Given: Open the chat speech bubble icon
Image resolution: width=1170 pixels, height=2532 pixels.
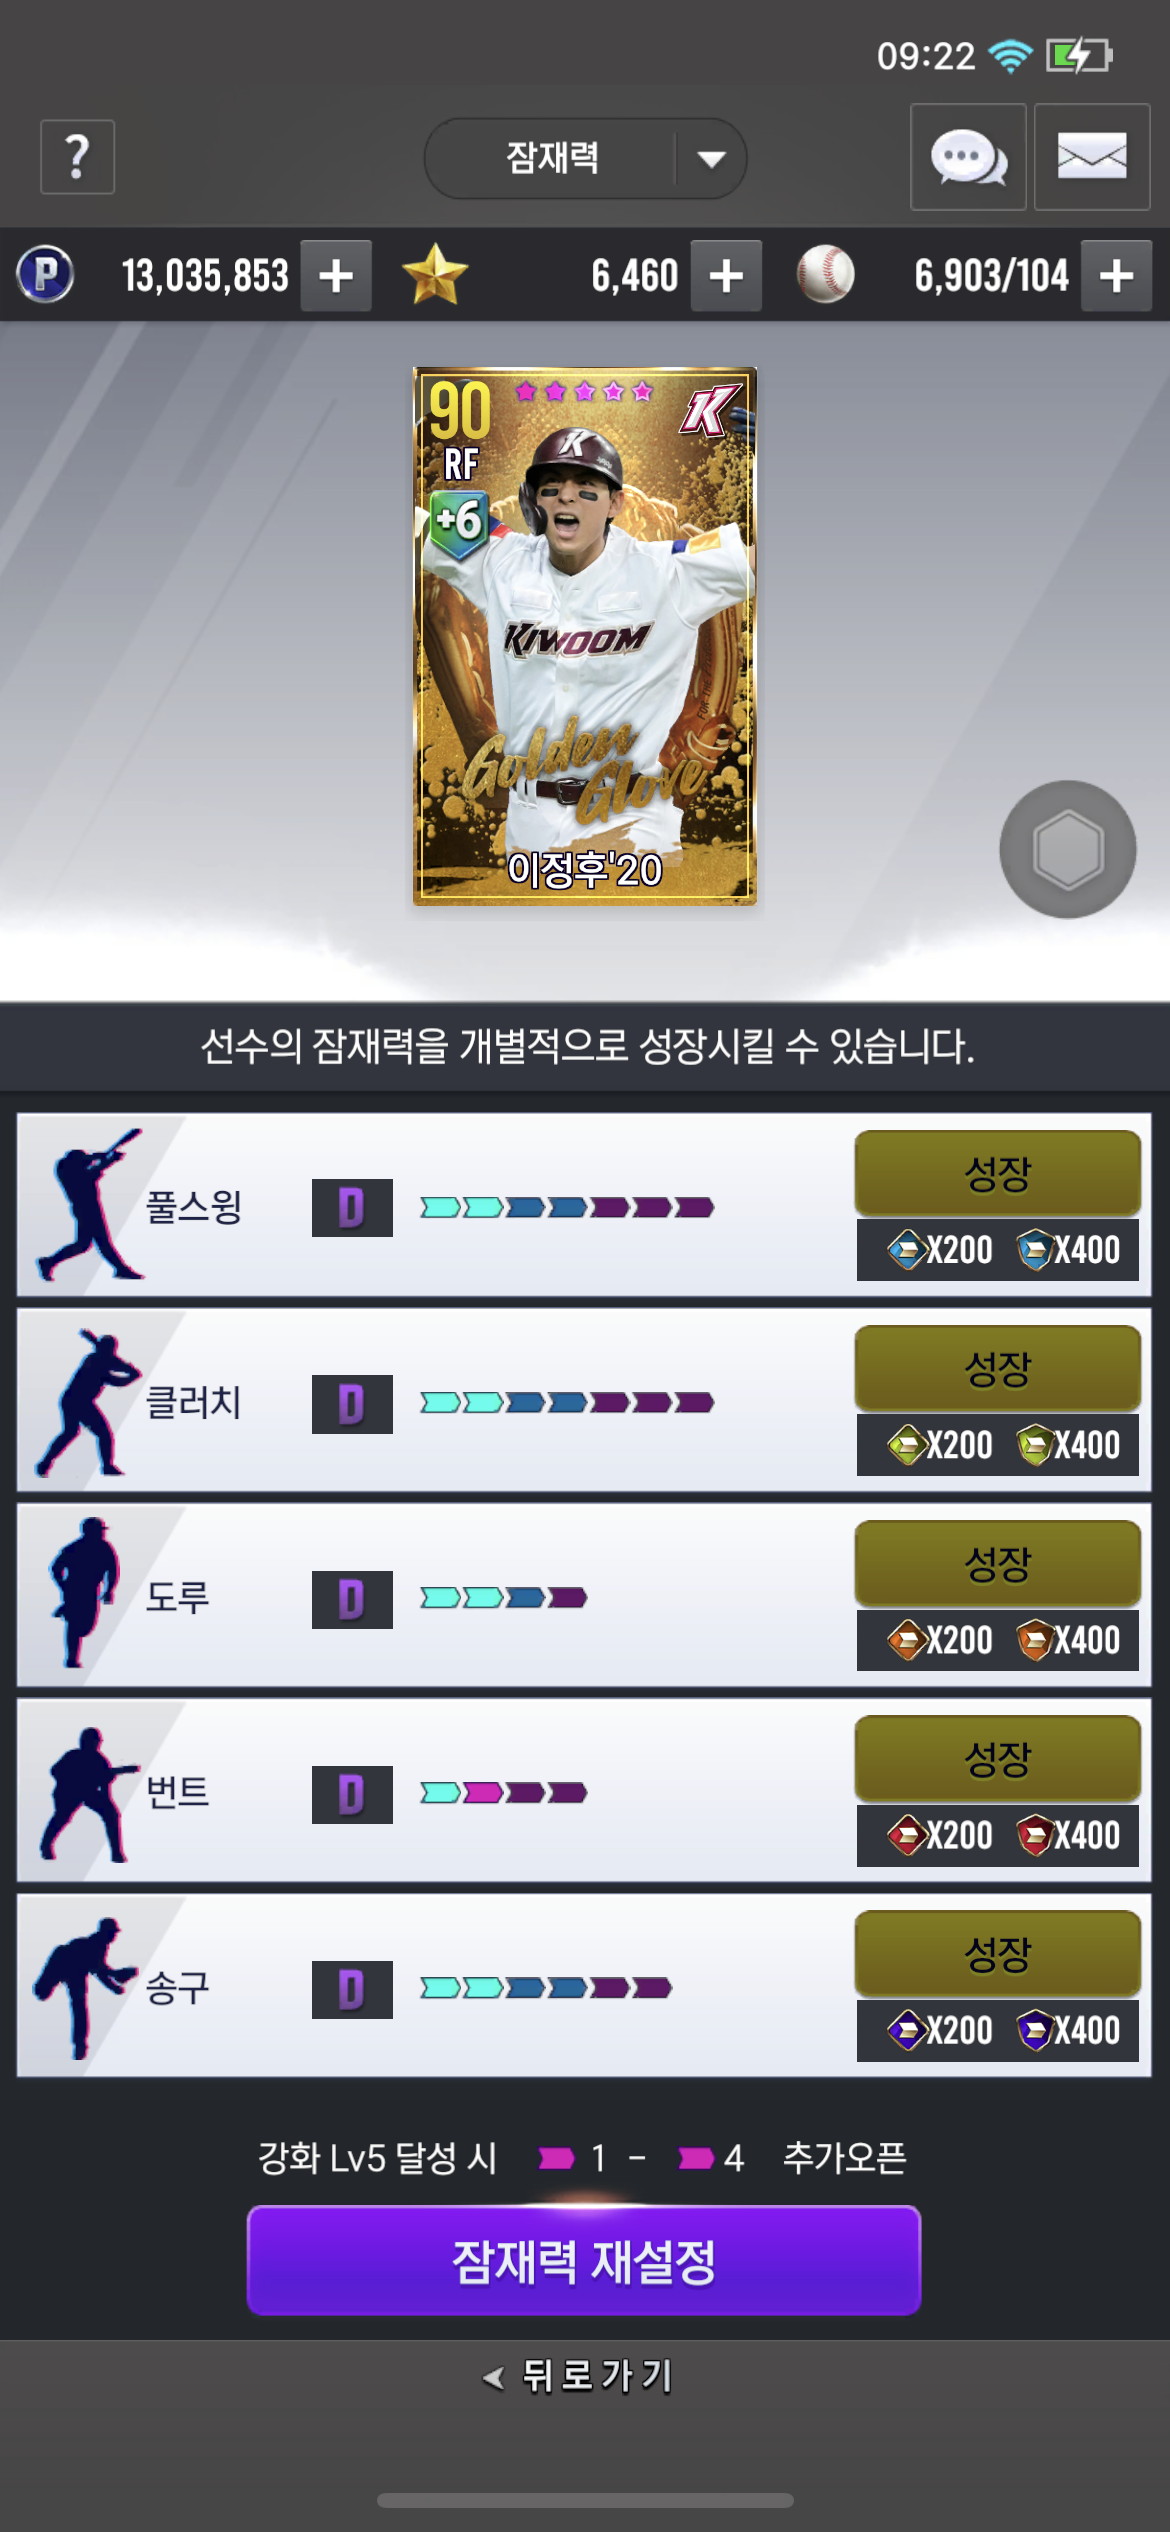Looking at the screenshot, I should [968, 157].
